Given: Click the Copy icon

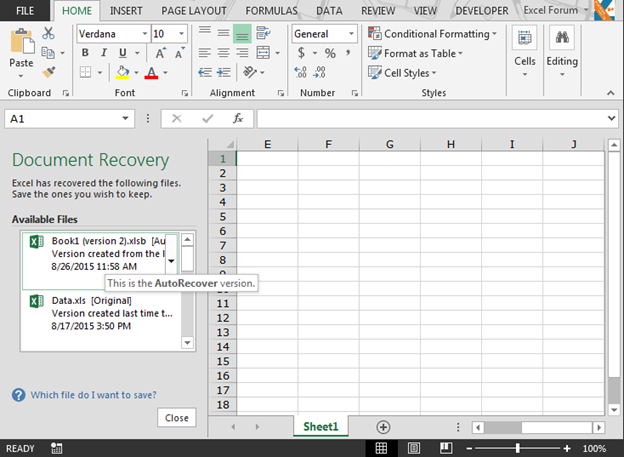Looking at the screenshot, I should tap(48, 53).
